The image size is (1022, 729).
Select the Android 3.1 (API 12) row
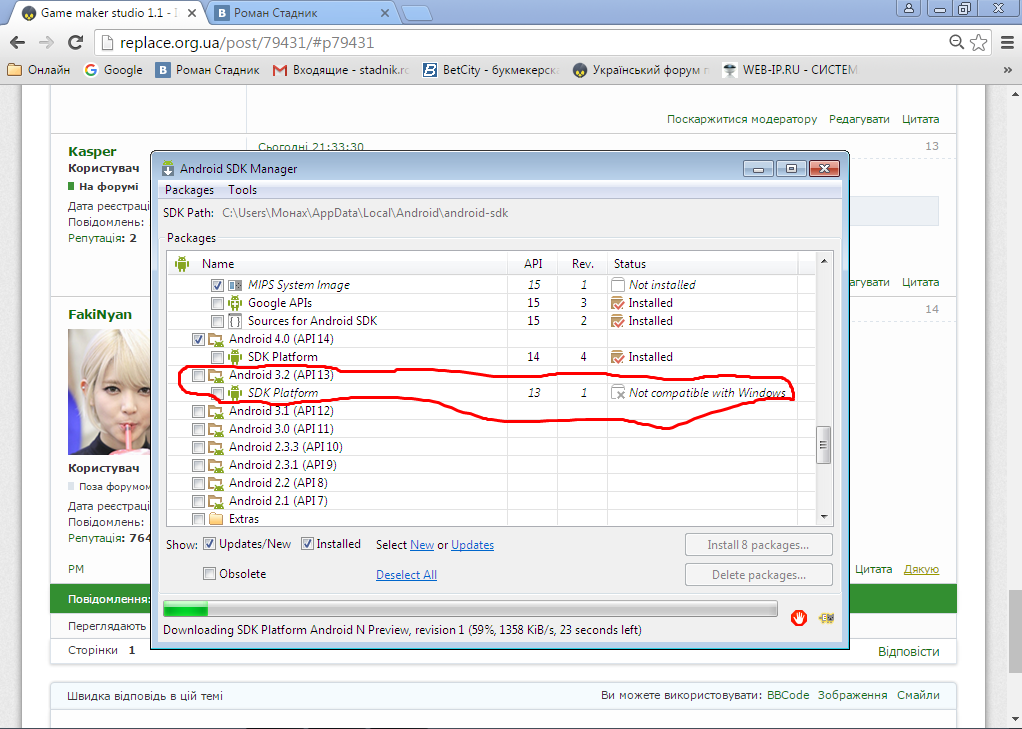tap(491, 411)
